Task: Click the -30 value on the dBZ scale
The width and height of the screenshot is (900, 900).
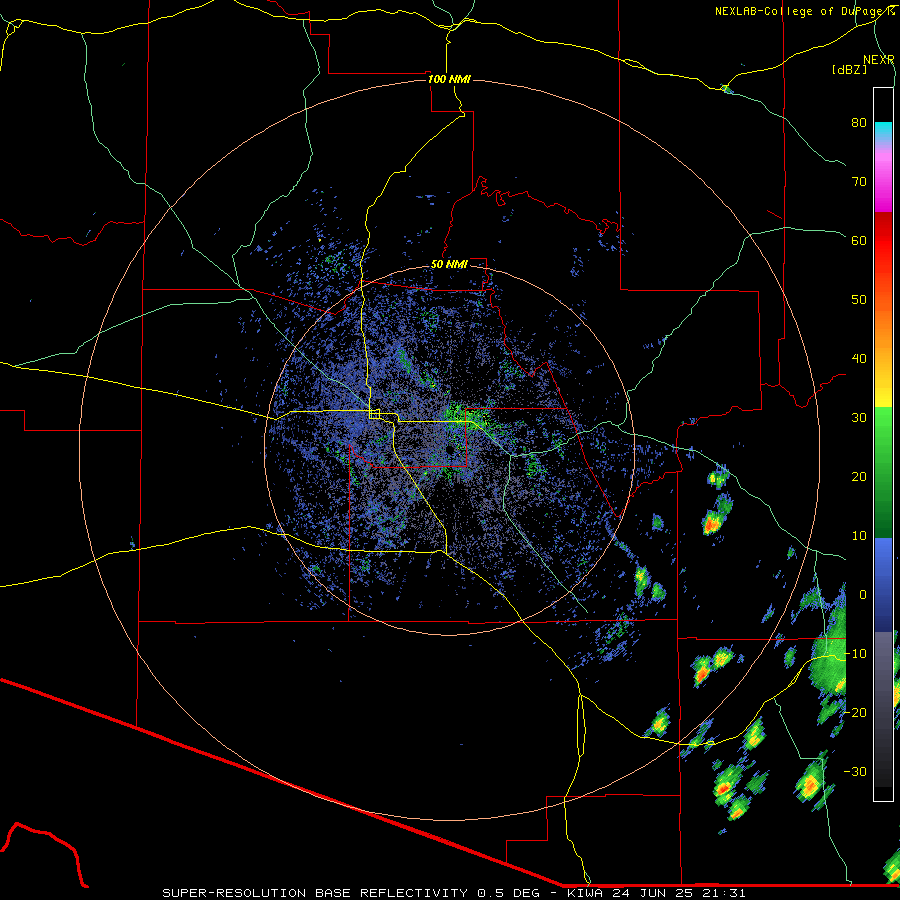Action: click(855, 771)
